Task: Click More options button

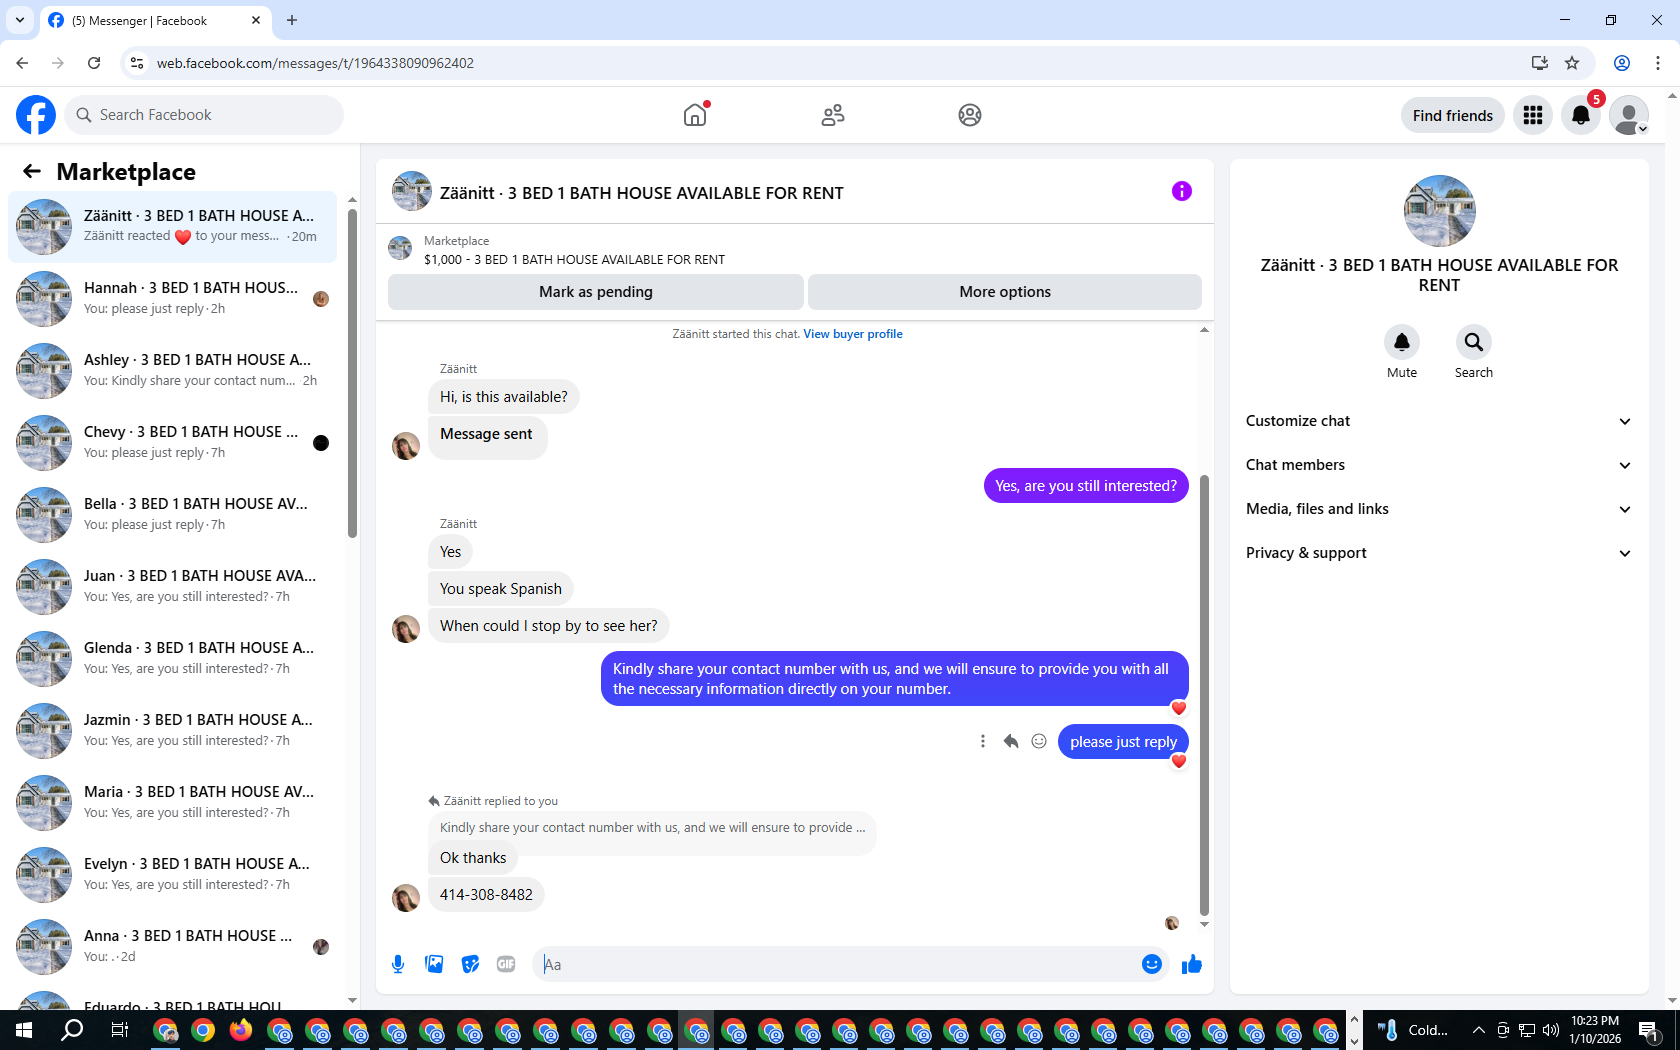Action: [1005, 292]
